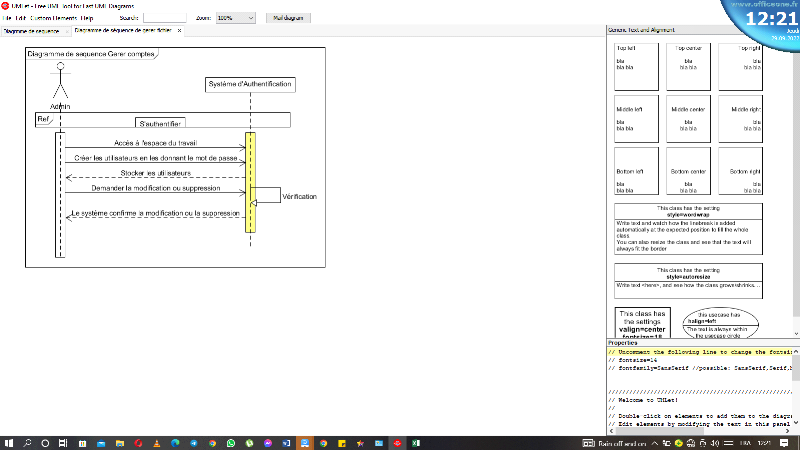Viewport: 800px width, 450px height.
Task: Open the File menu
Action: point(7,18)
